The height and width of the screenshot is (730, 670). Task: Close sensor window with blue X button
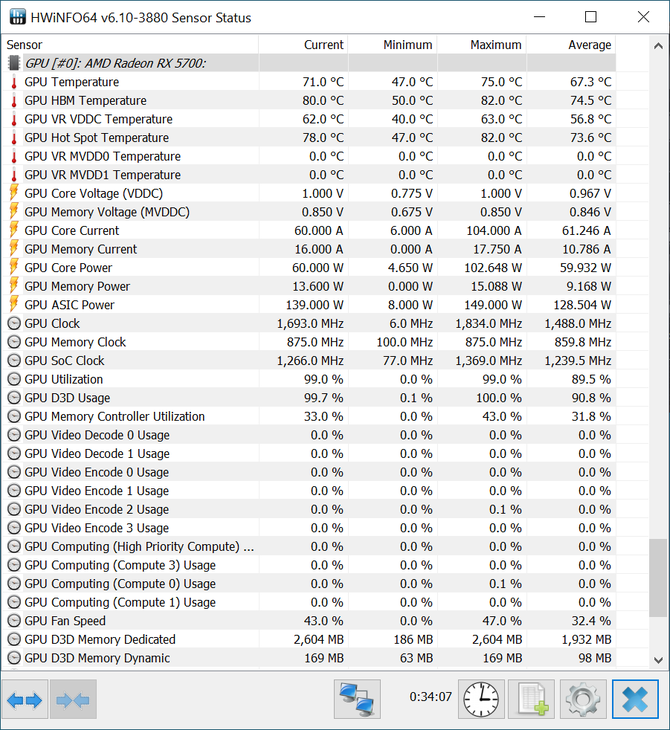tap(635, 699)
